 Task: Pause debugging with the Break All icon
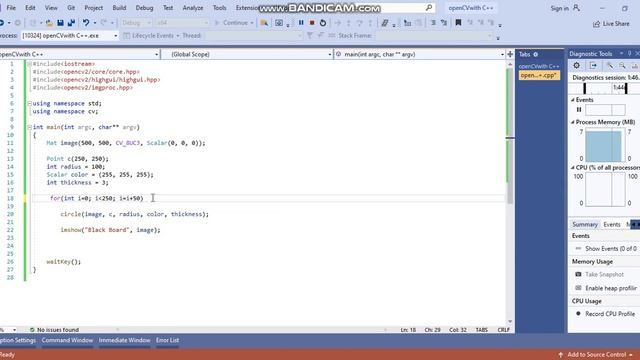point(301,23)
